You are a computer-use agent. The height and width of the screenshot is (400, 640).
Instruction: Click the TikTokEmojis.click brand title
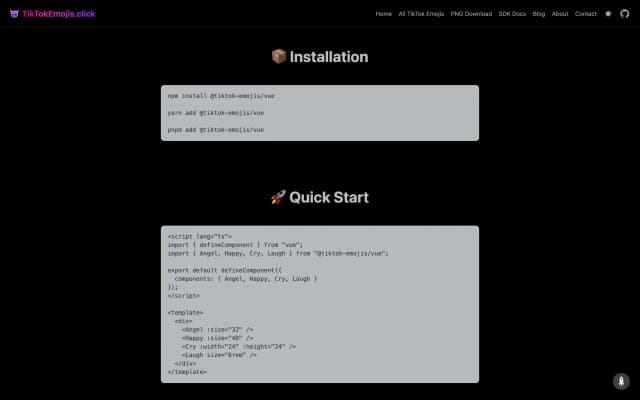coord(59,14)
